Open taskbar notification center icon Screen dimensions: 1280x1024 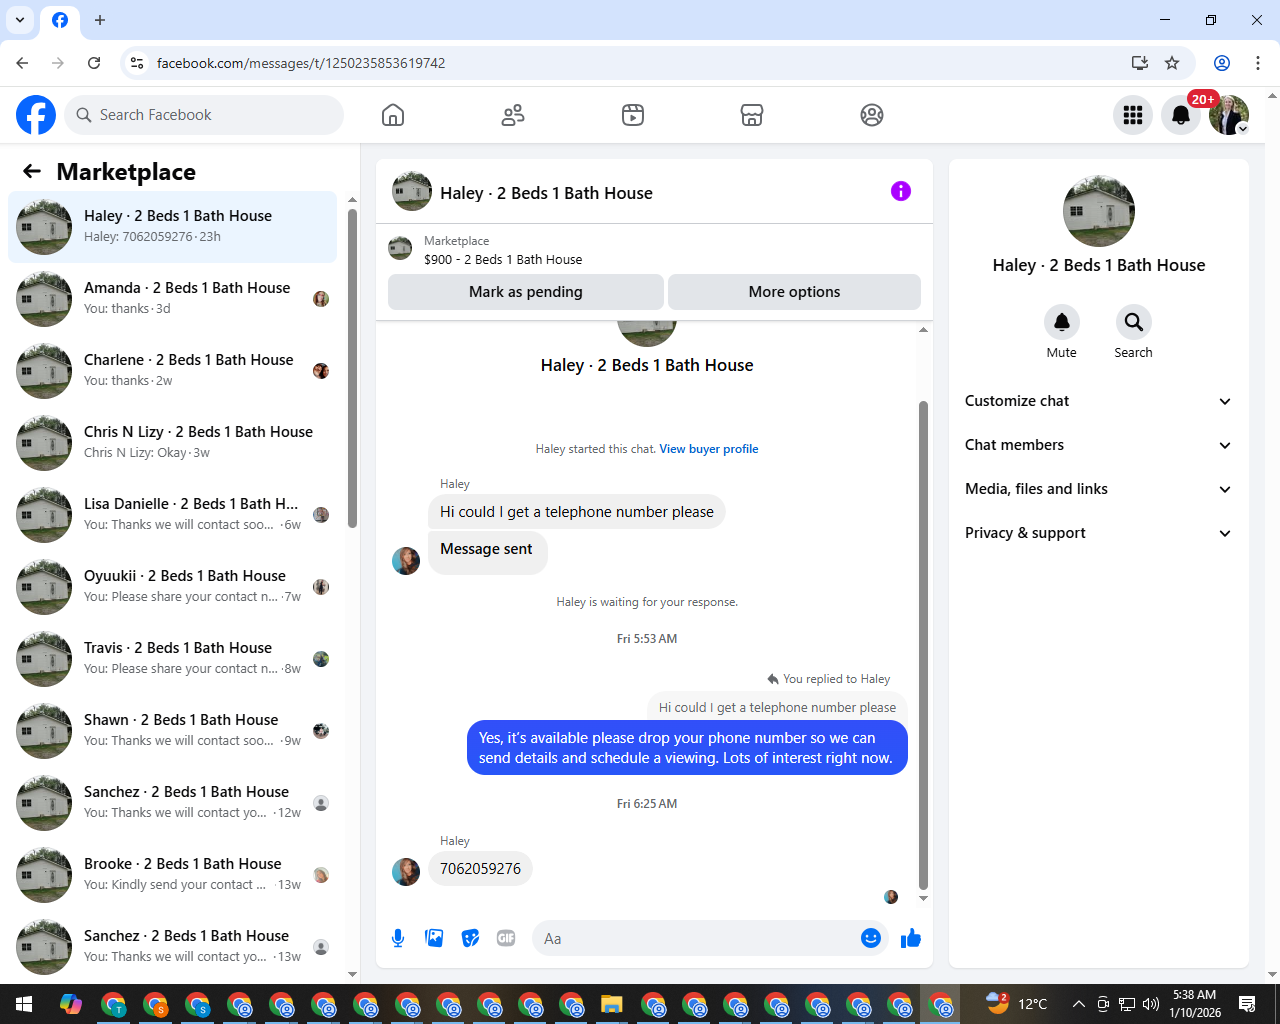1247,1004
